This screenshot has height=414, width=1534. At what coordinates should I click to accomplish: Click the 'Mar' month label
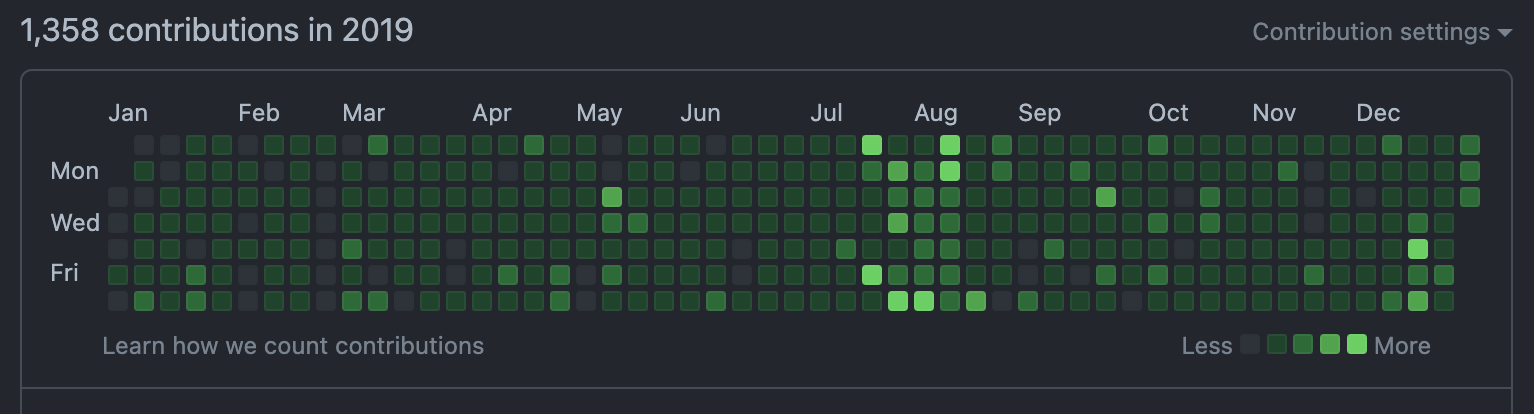click(x=363, y=113)
